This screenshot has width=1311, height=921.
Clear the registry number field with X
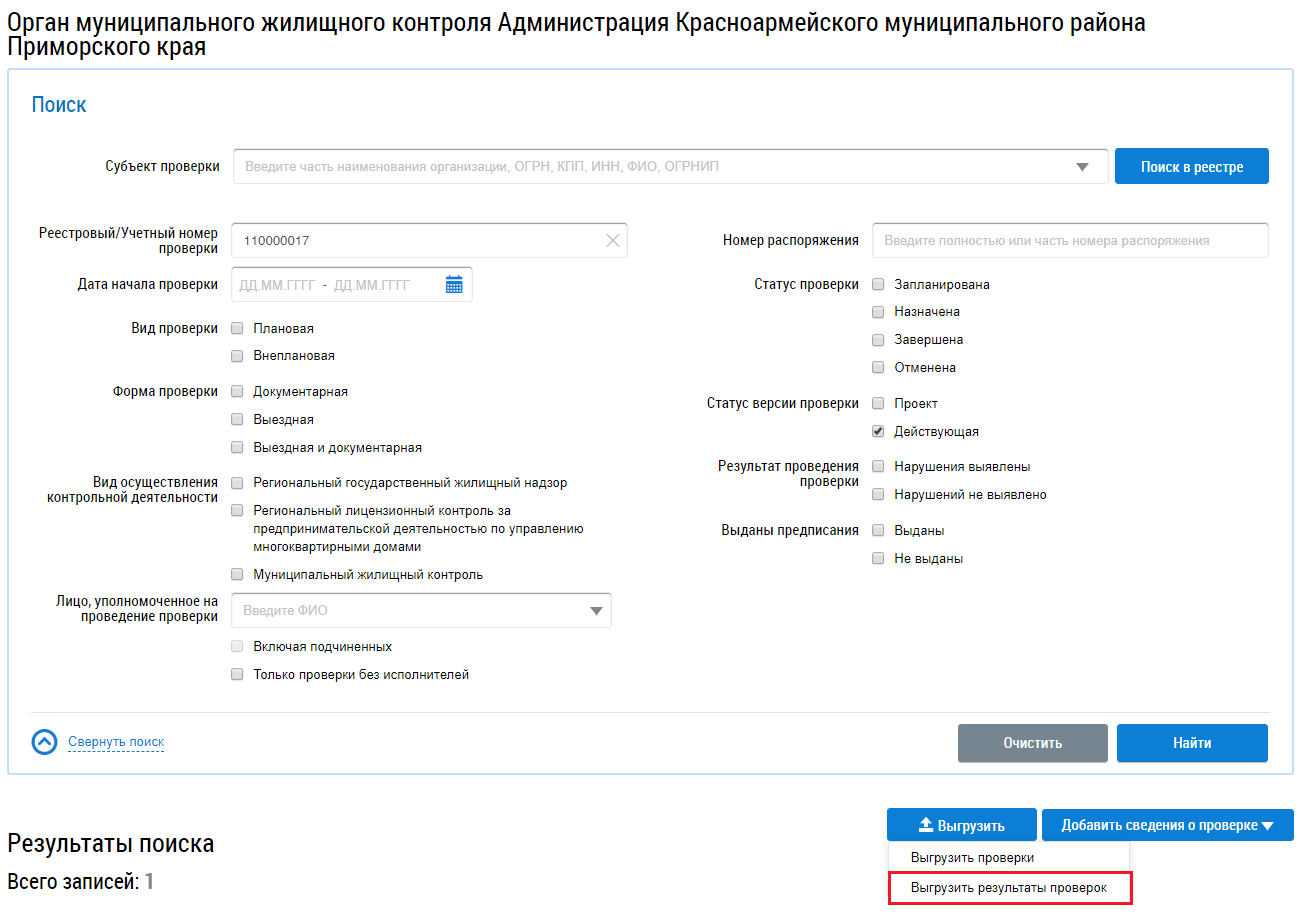click(612, 240)
